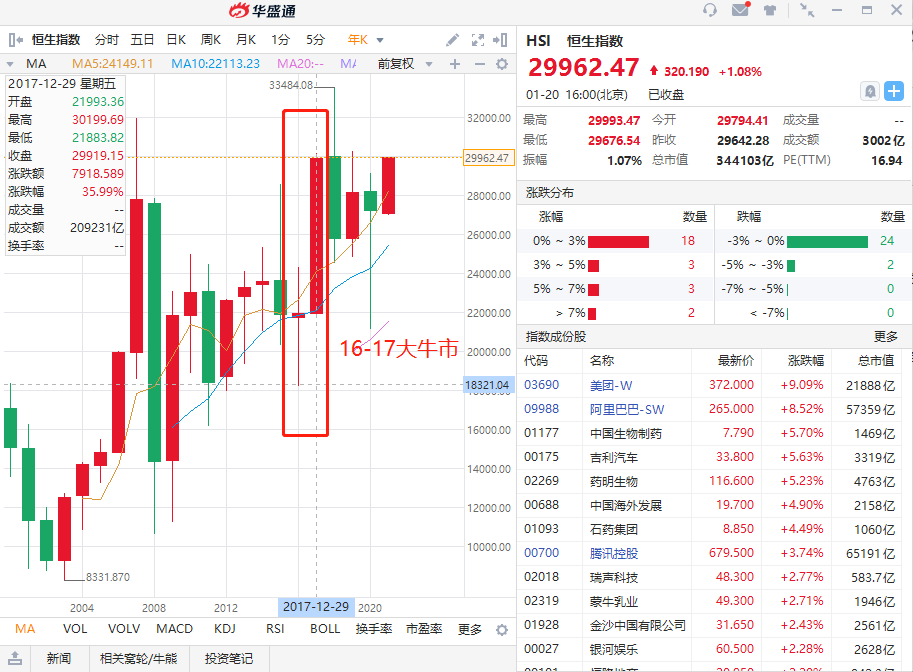Select 药明生物 row
Screen dimensions: 913x672
pos(709,481)
